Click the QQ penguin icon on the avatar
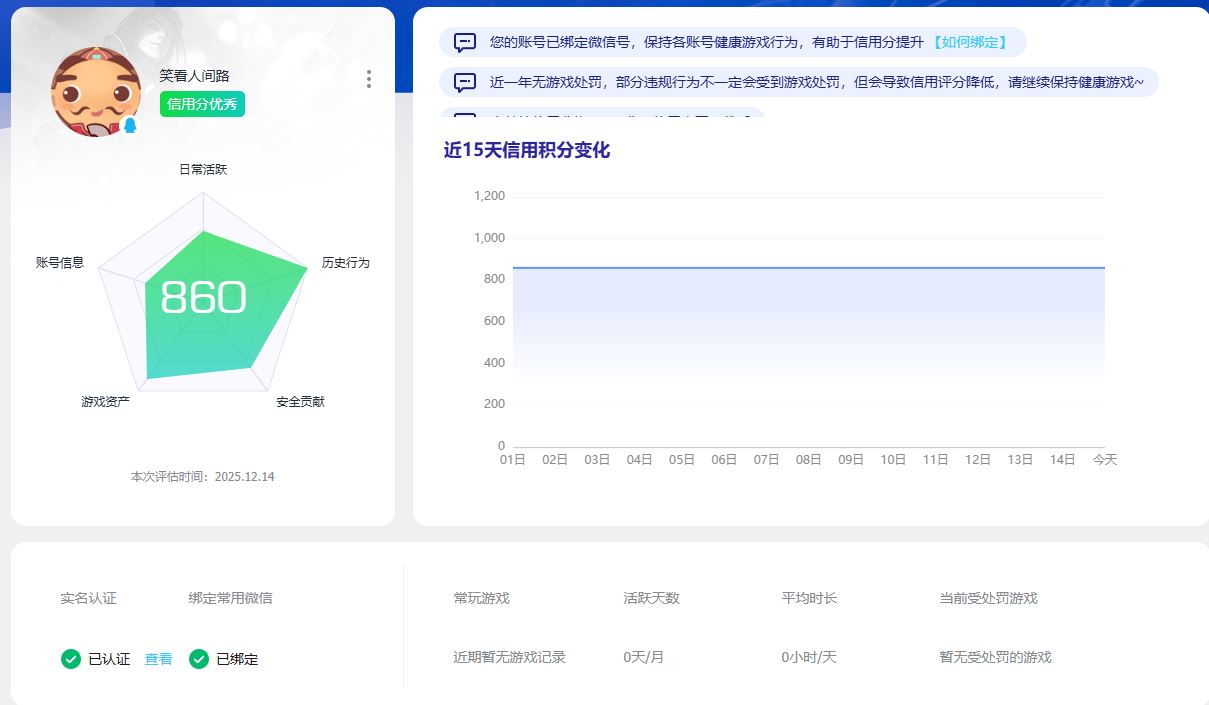 point(129,127)
